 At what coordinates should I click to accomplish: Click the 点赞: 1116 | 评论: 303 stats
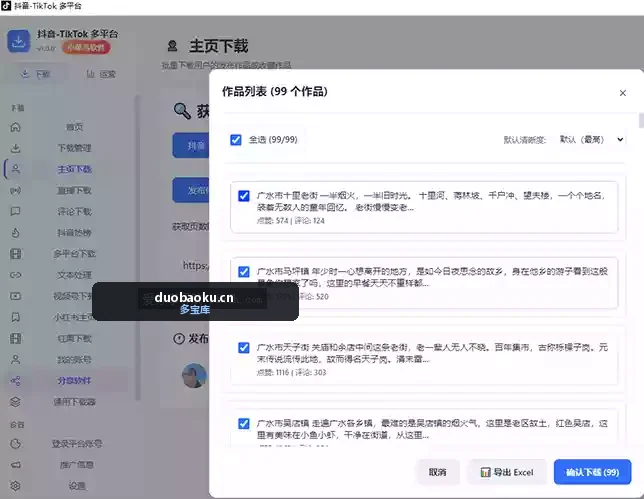[292, 373]
